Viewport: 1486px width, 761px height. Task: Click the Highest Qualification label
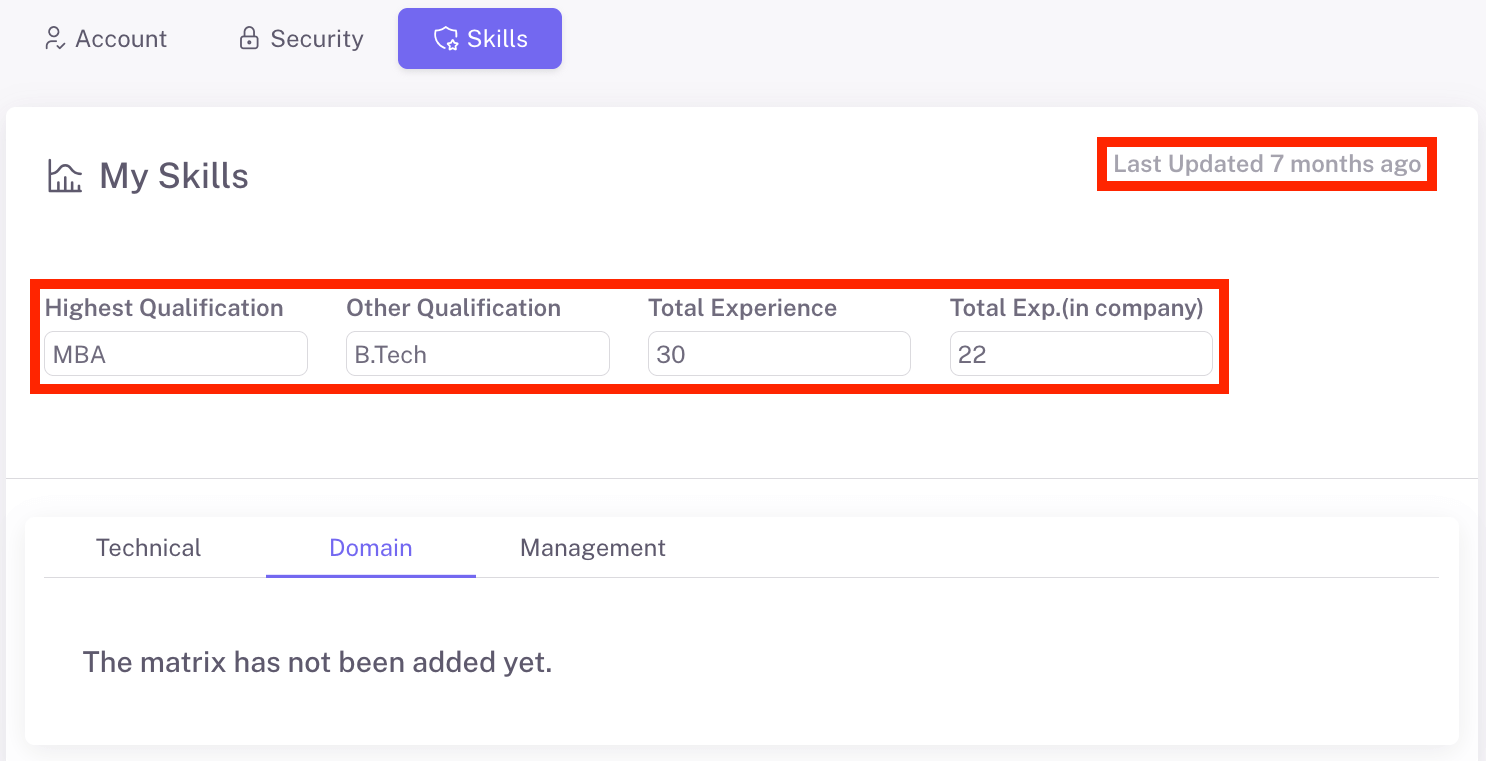164,308
